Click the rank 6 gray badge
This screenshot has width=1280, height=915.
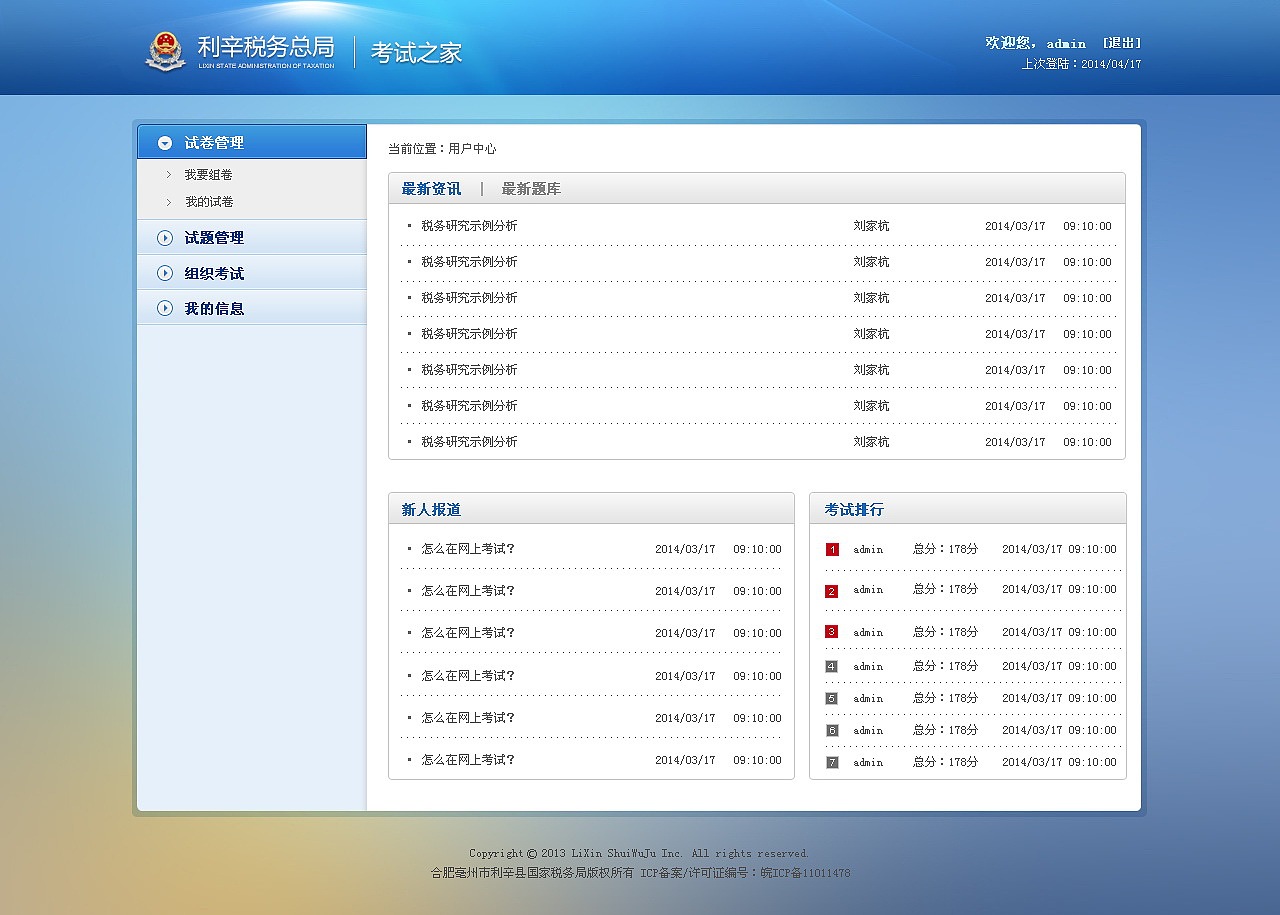832,730
